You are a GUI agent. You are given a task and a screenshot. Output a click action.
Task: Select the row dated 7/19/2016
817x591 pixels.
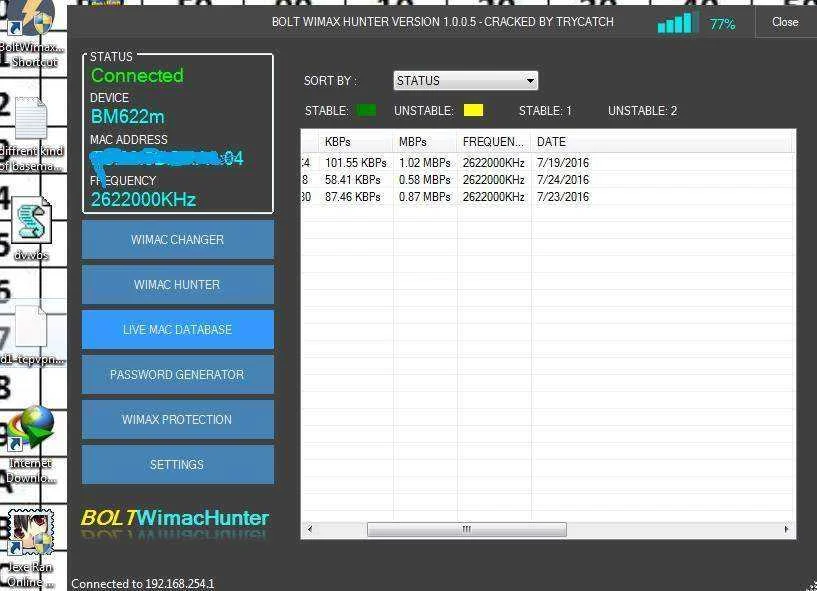pos(548,163)
